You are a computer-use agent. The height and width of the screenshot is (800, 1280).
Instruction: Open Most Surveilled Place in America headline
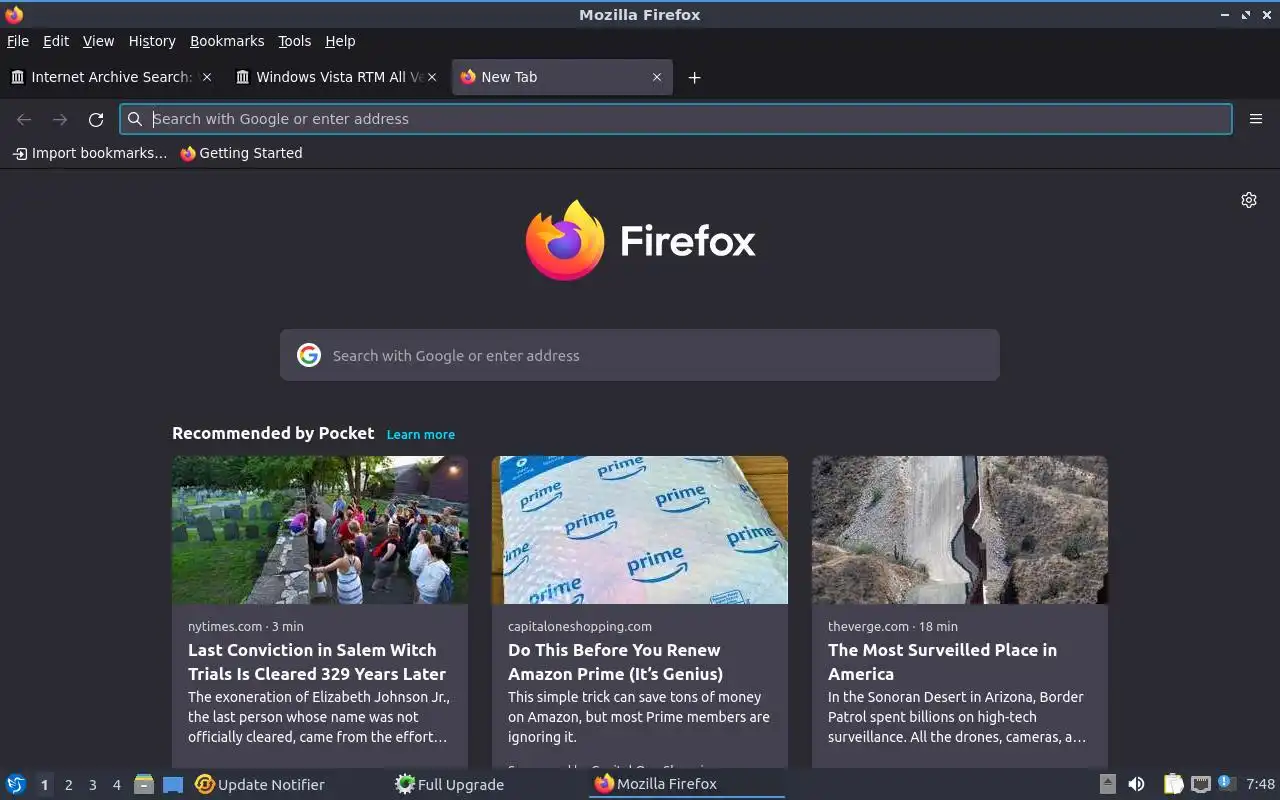pos(942,662)
